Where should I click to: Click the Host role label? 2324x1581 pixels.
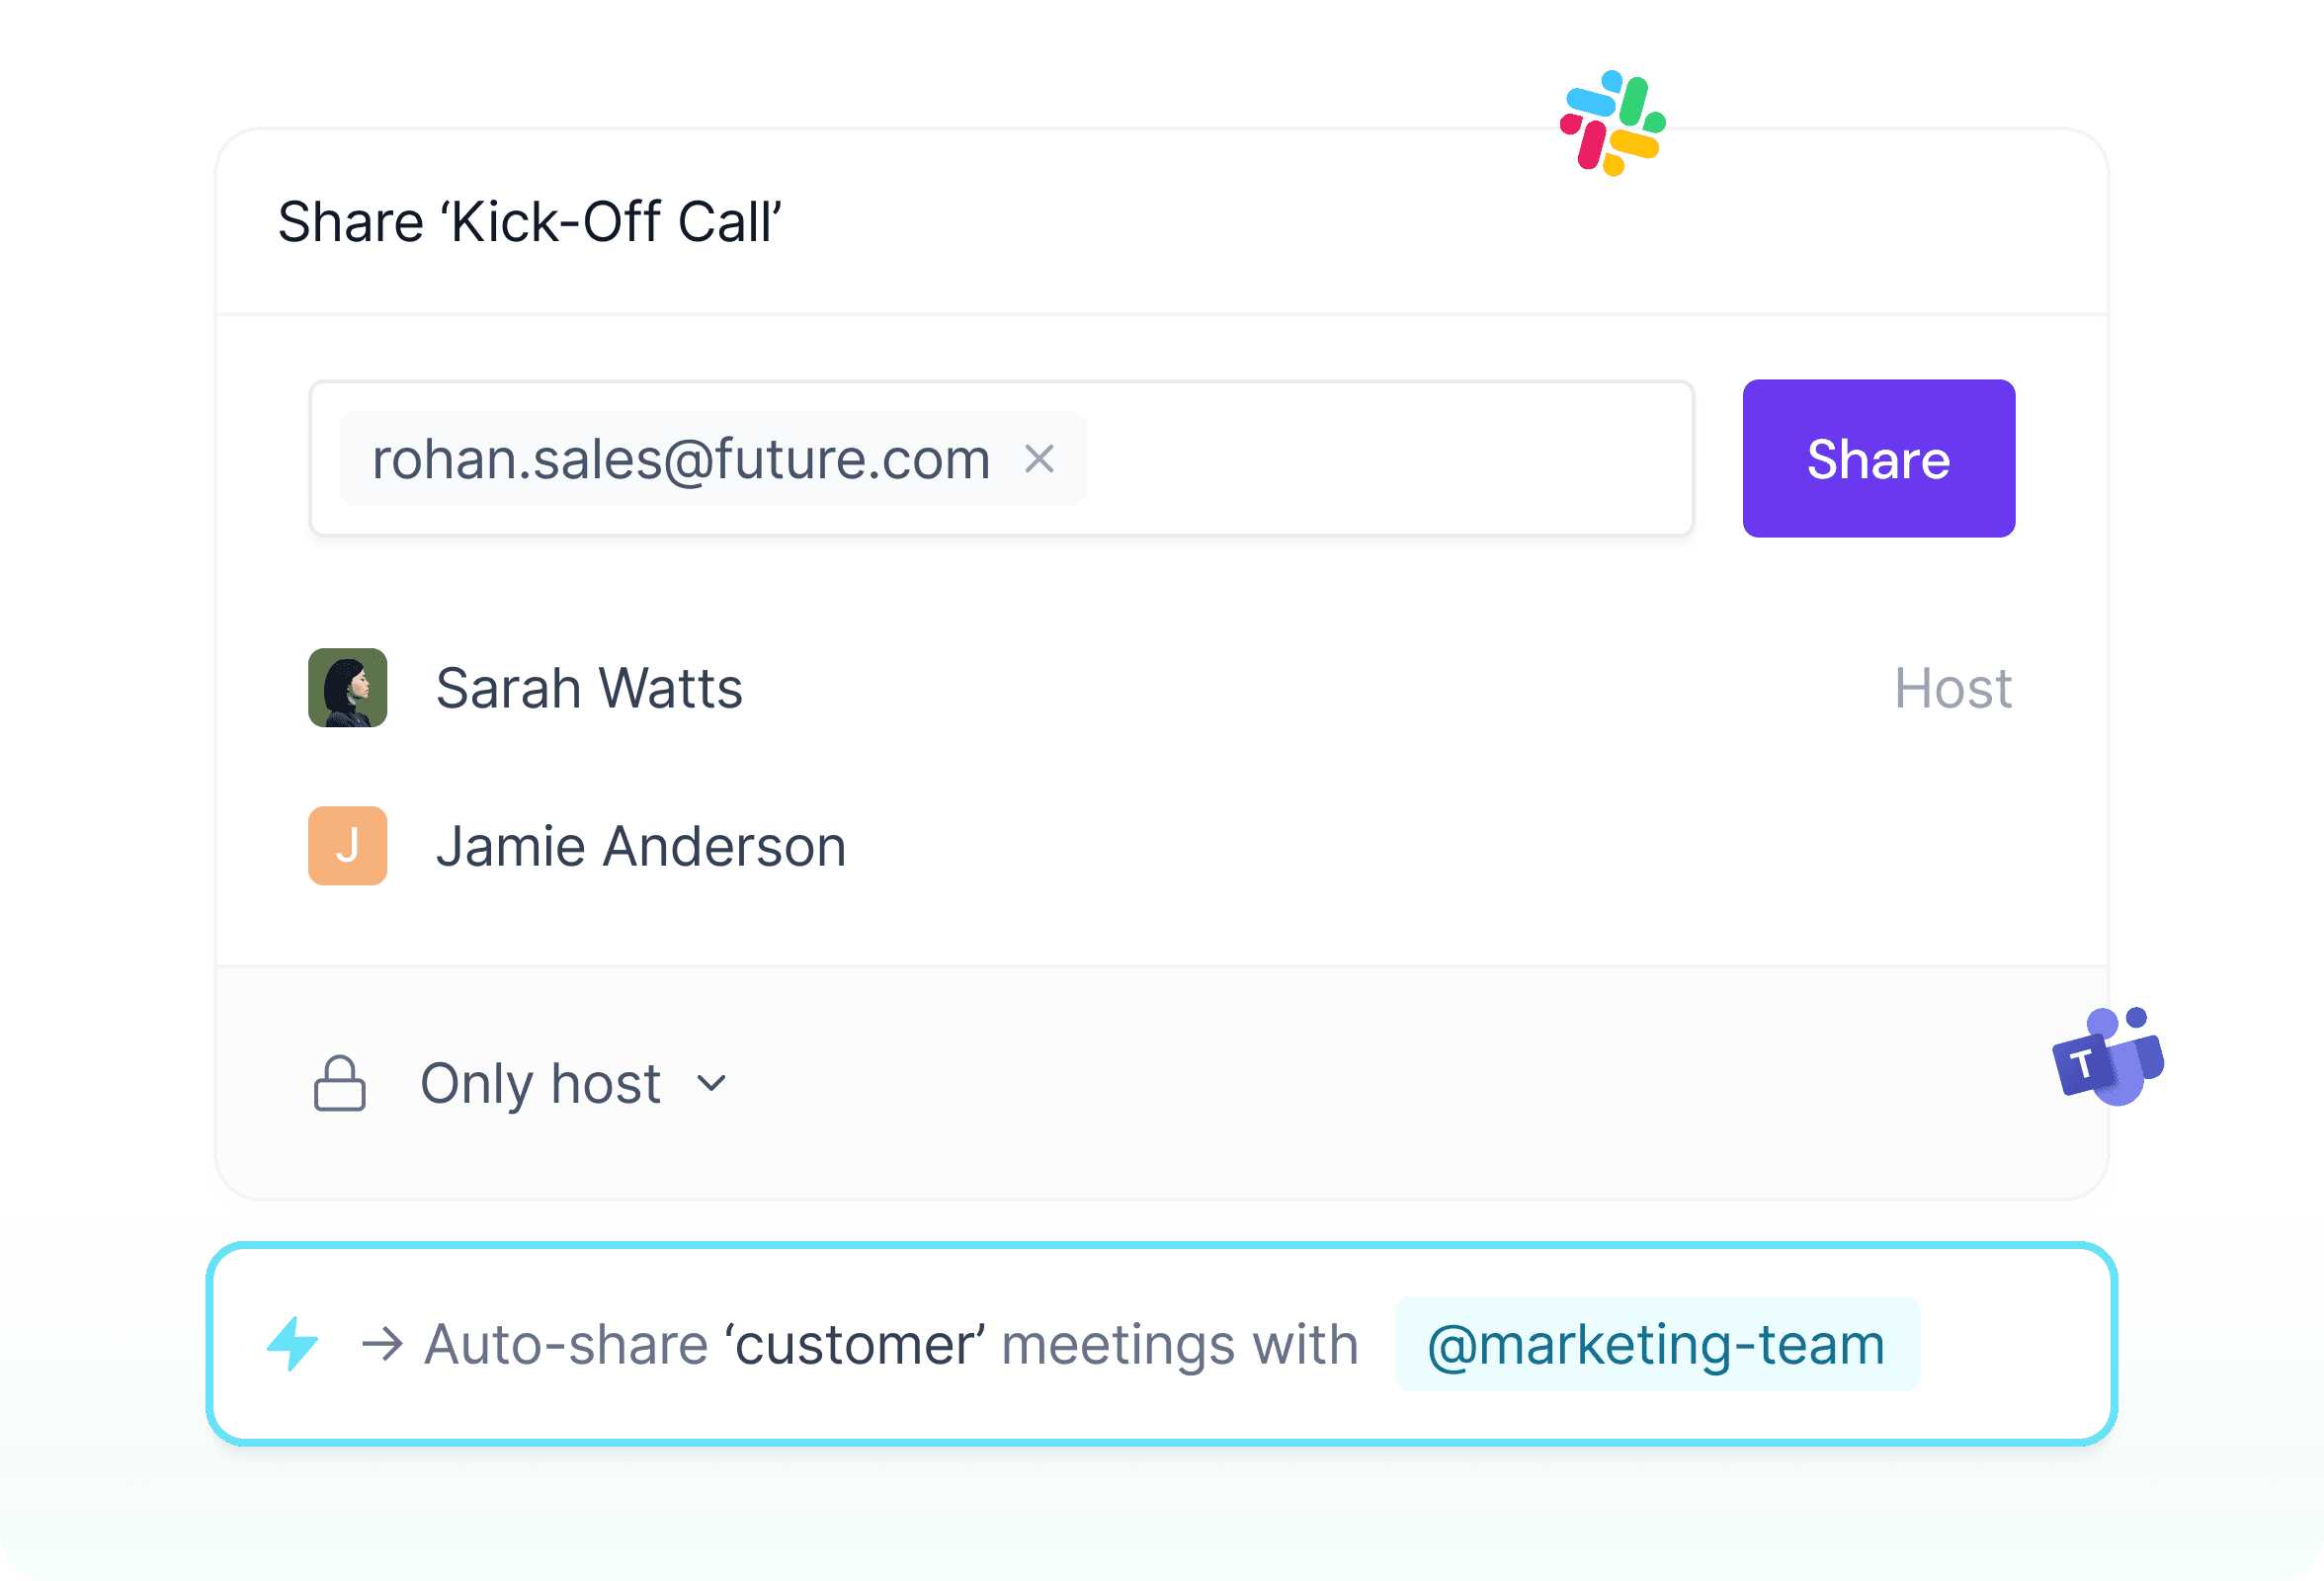tap(1952, 688)
